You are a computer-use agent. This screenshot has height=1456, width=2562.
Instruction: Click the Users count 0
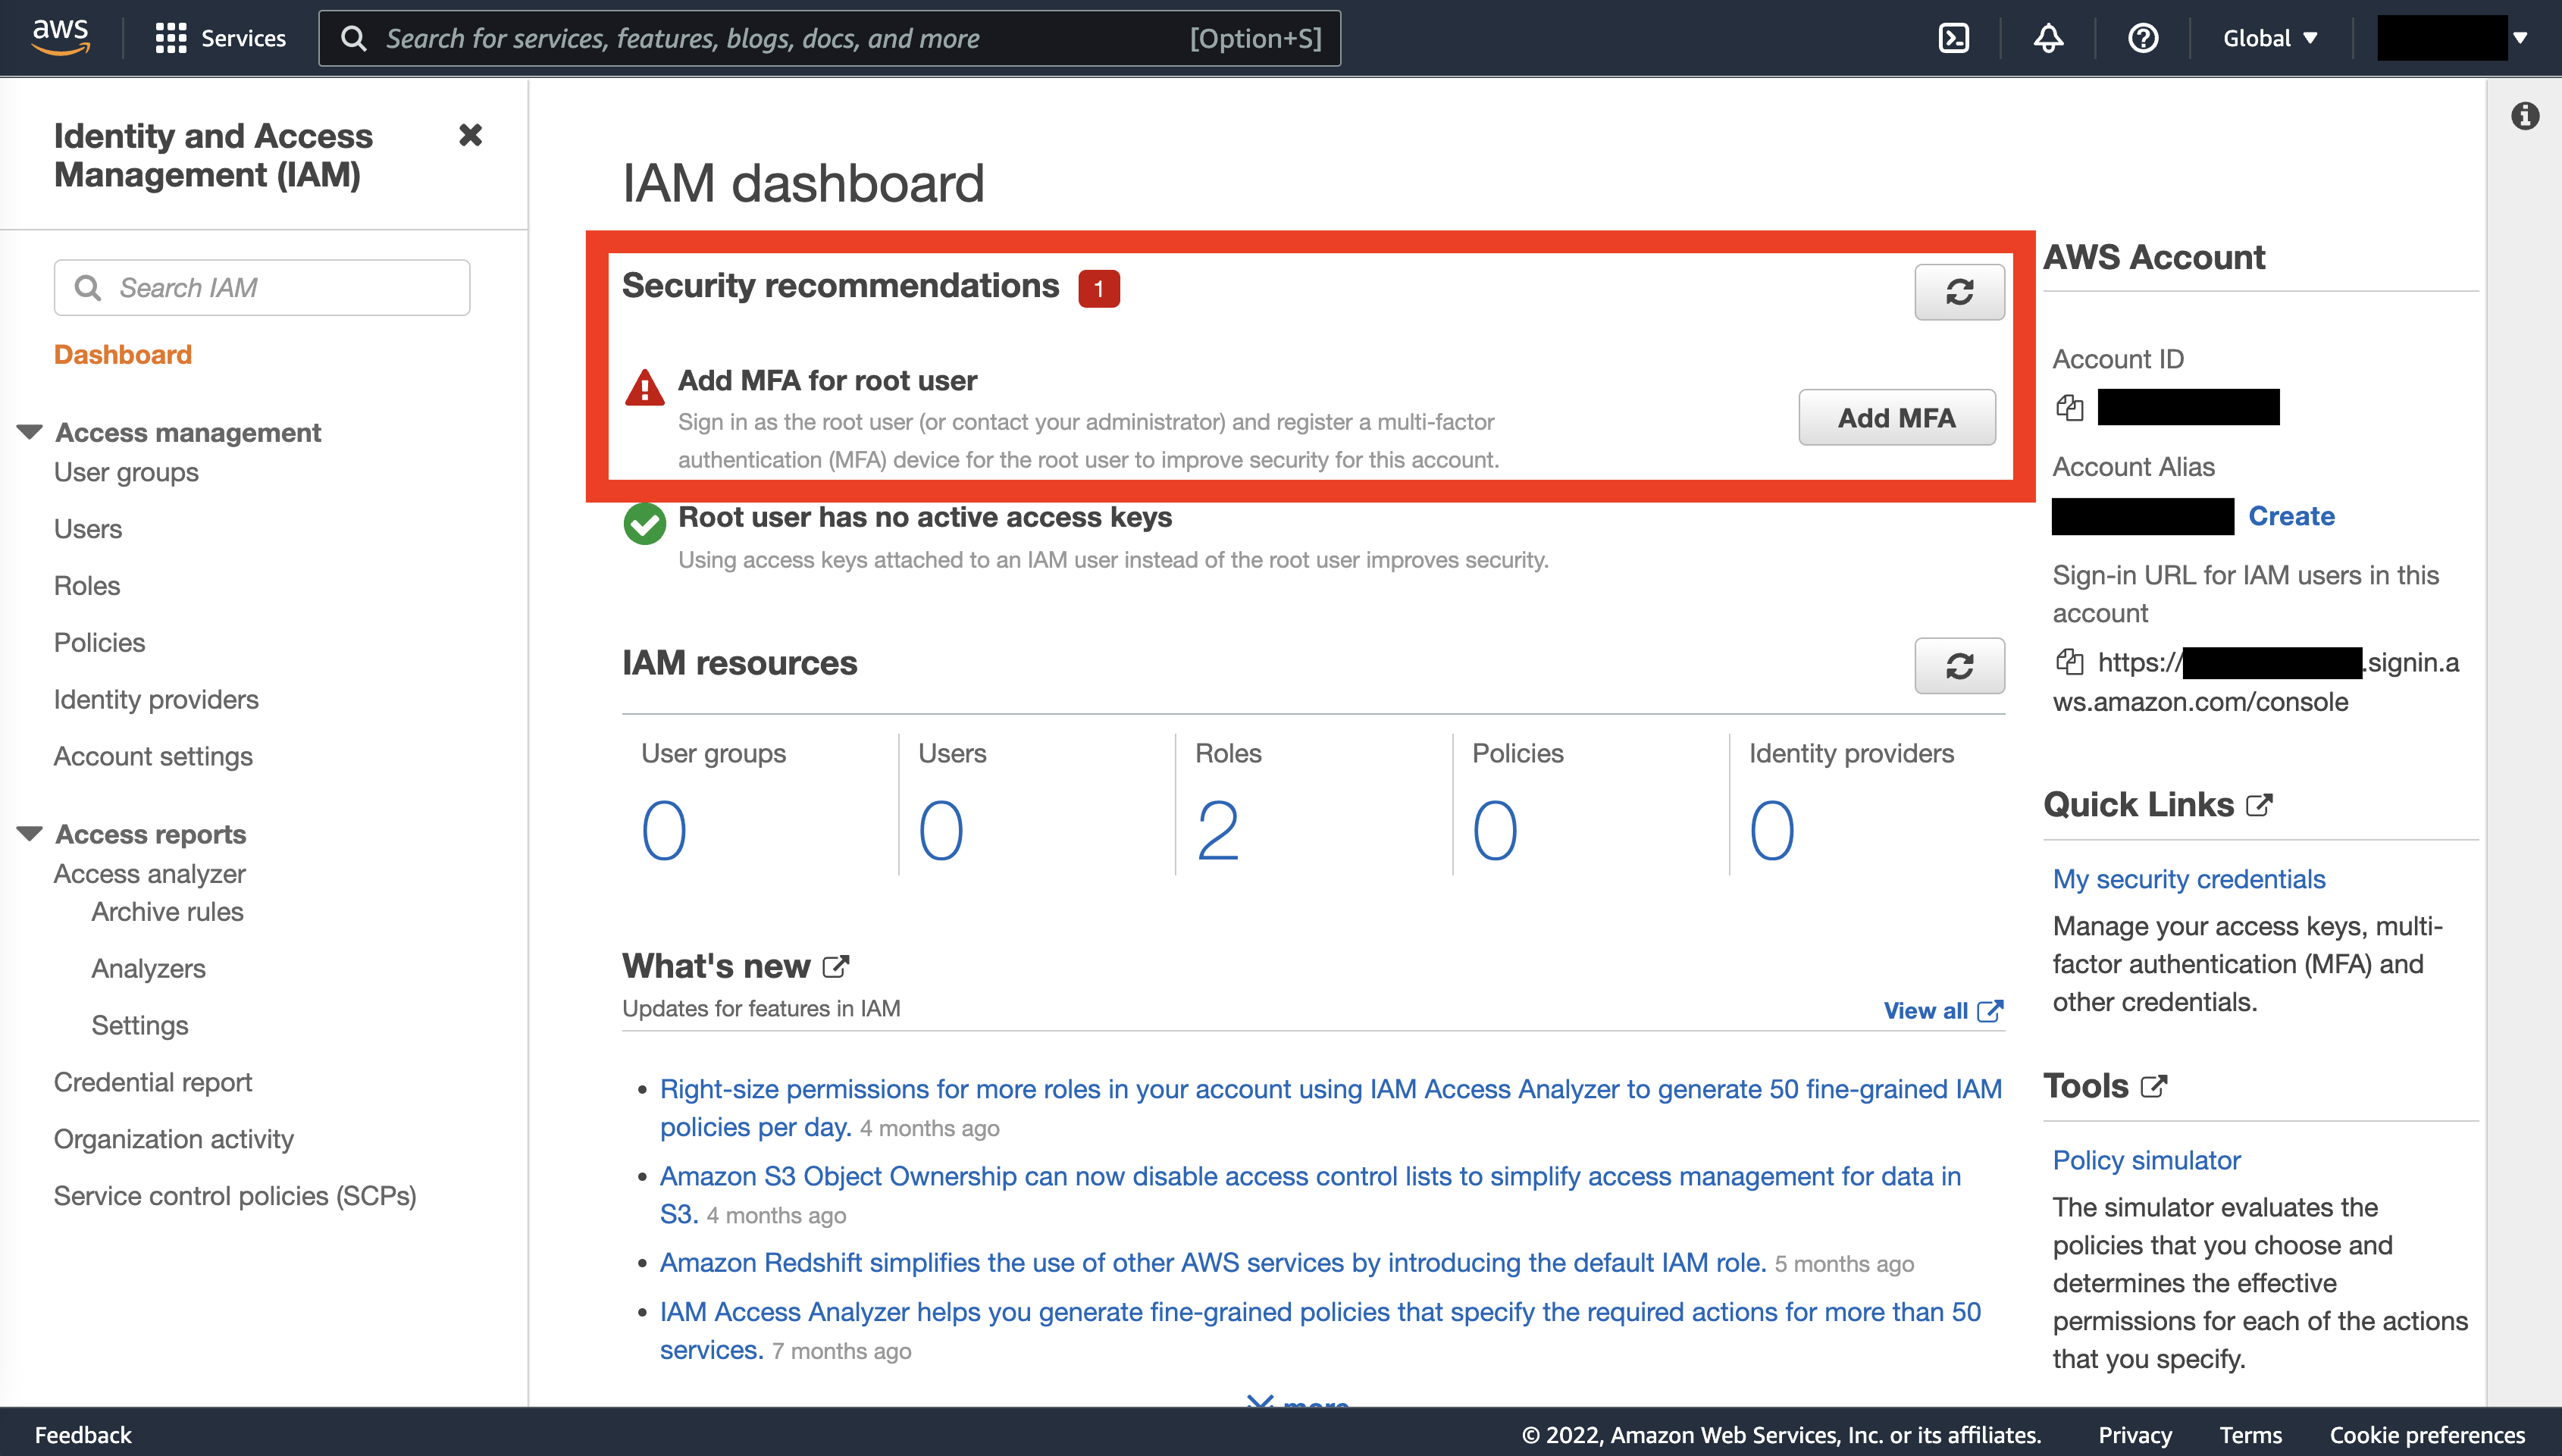pos(941,830)
